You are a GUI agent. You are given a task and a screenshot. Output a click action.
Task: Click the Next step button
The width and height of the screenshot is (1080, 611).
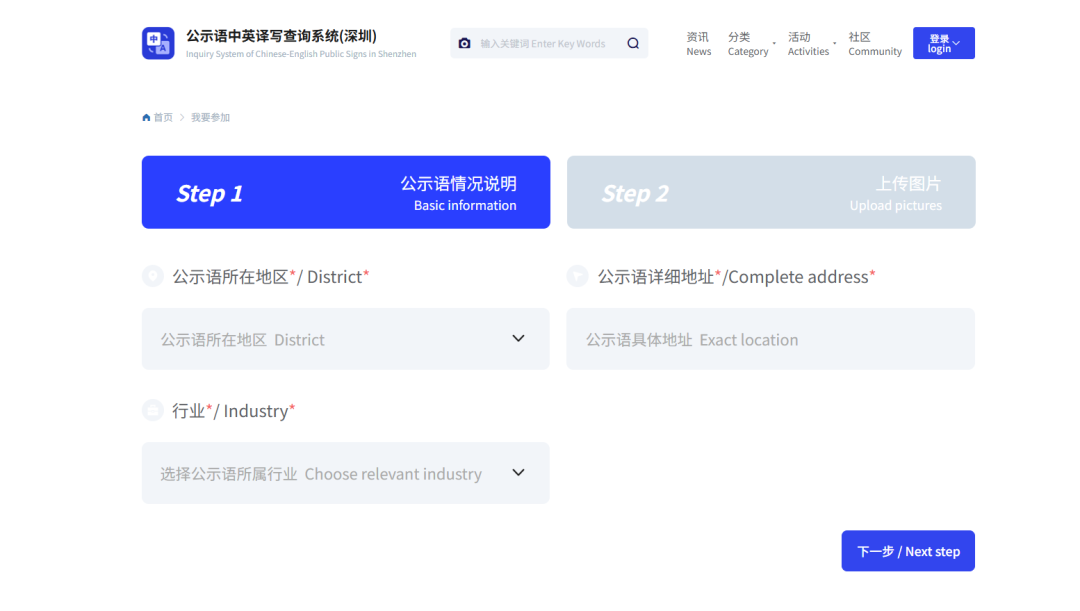[907, 551]
